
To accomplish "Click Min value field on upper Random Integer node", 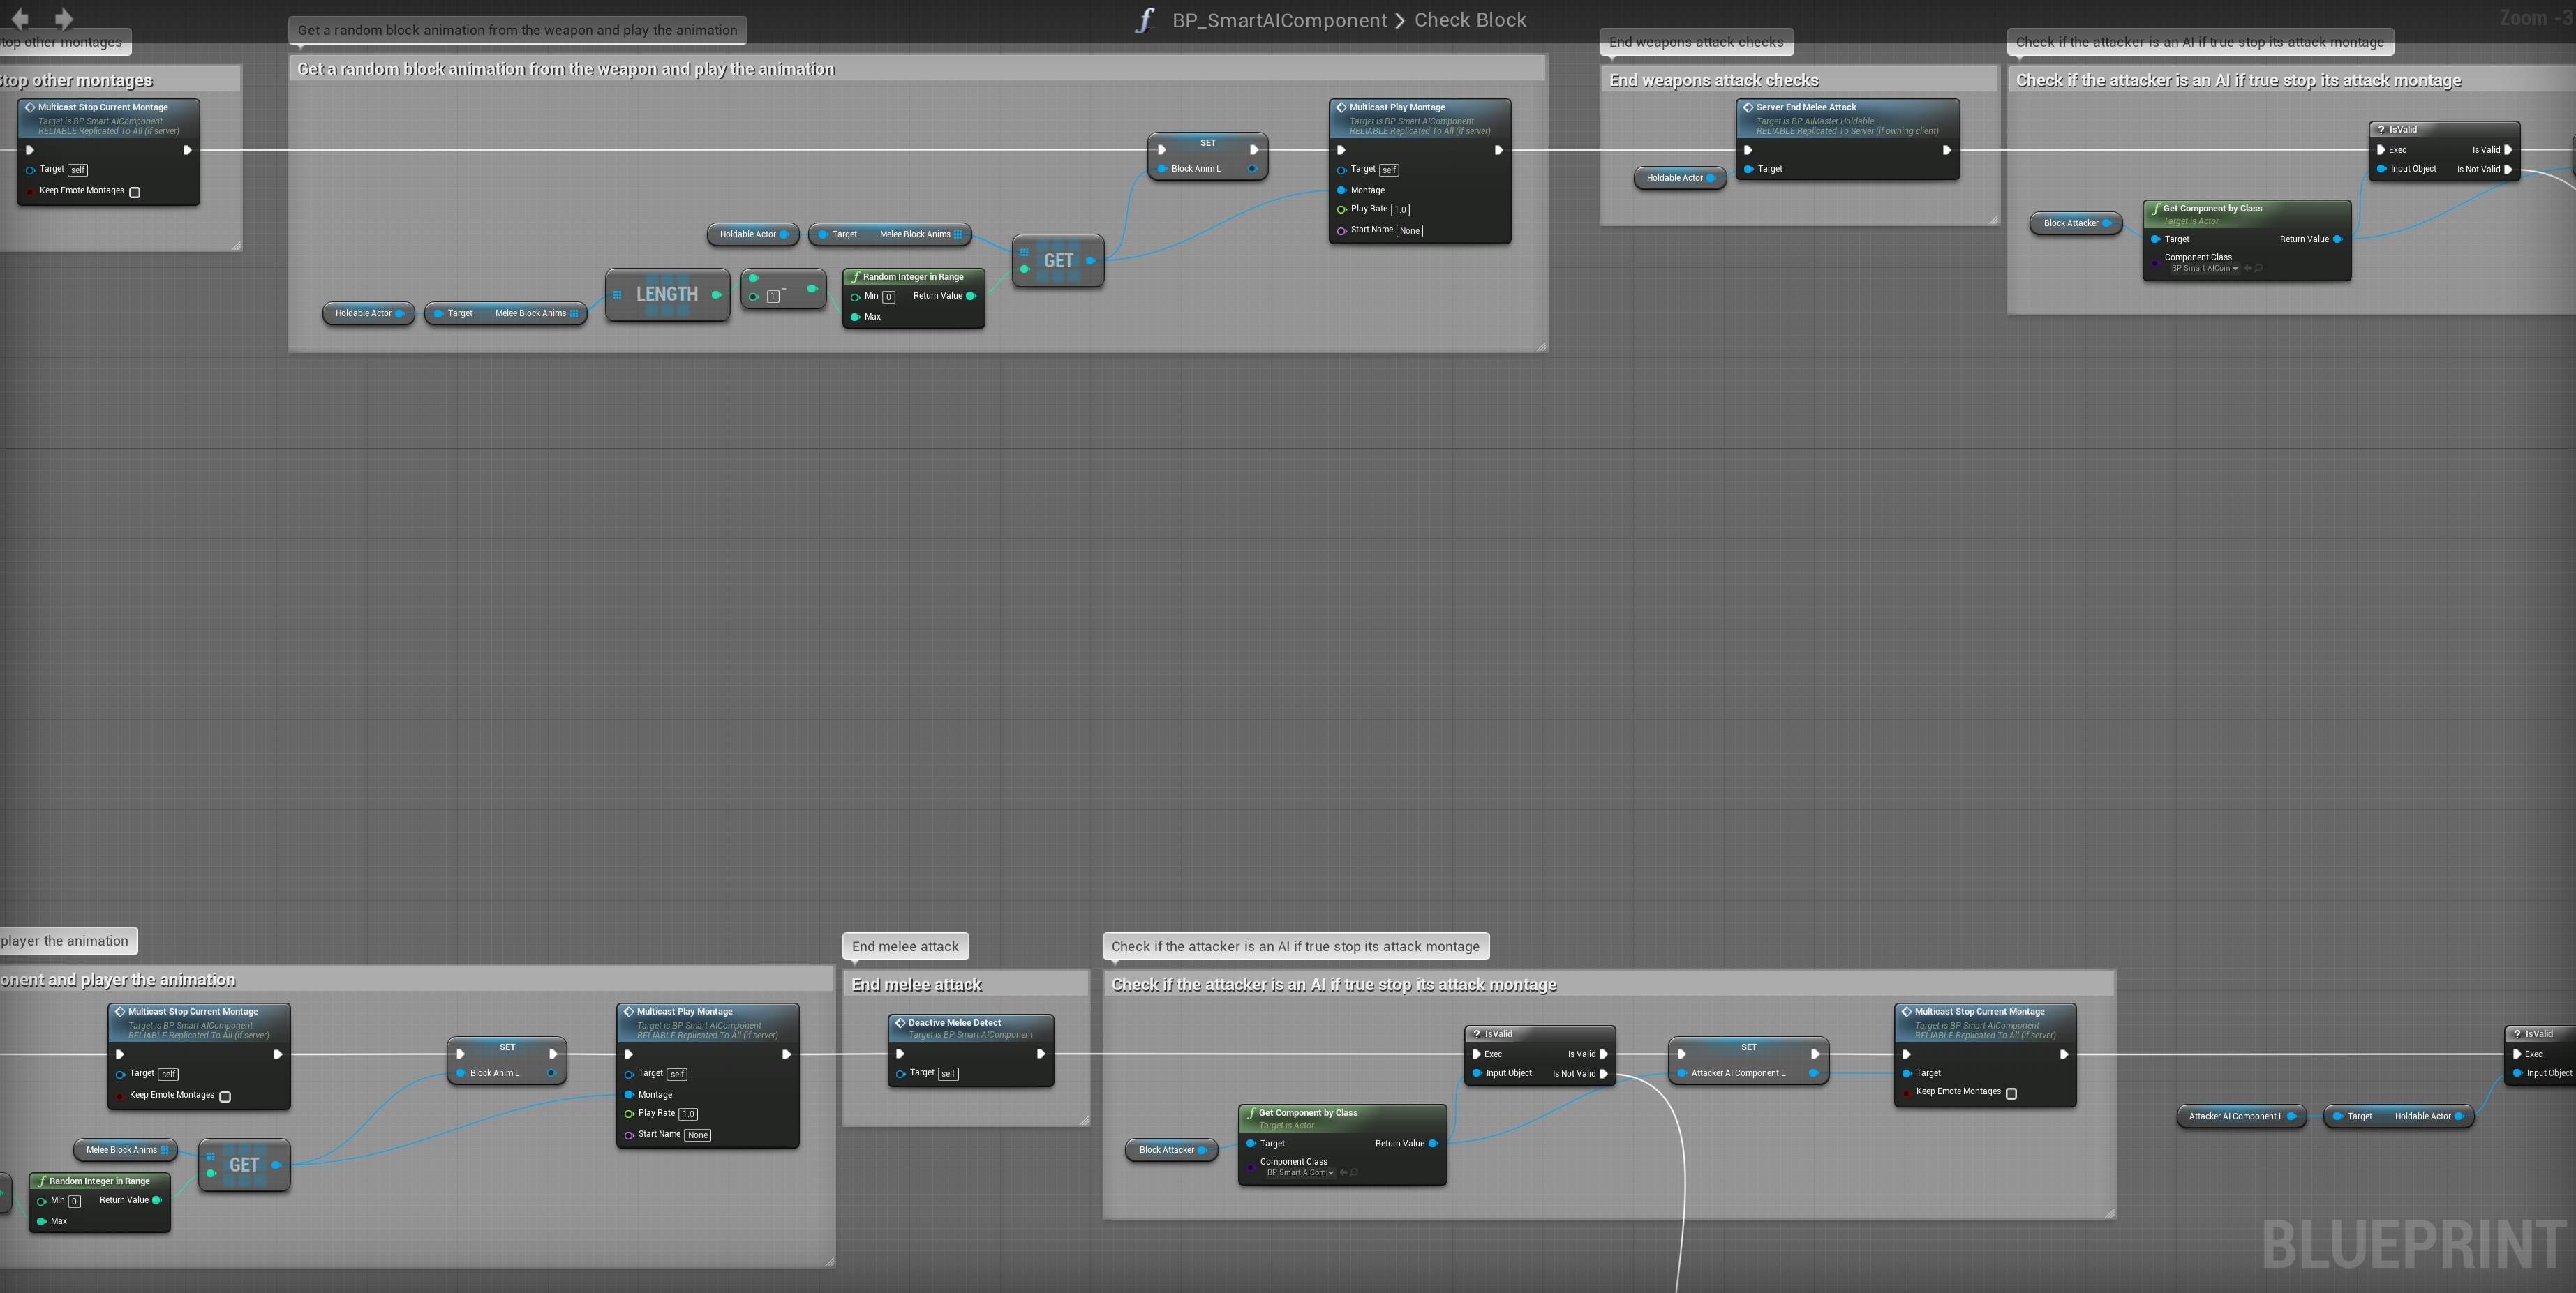I will (888, 297).
